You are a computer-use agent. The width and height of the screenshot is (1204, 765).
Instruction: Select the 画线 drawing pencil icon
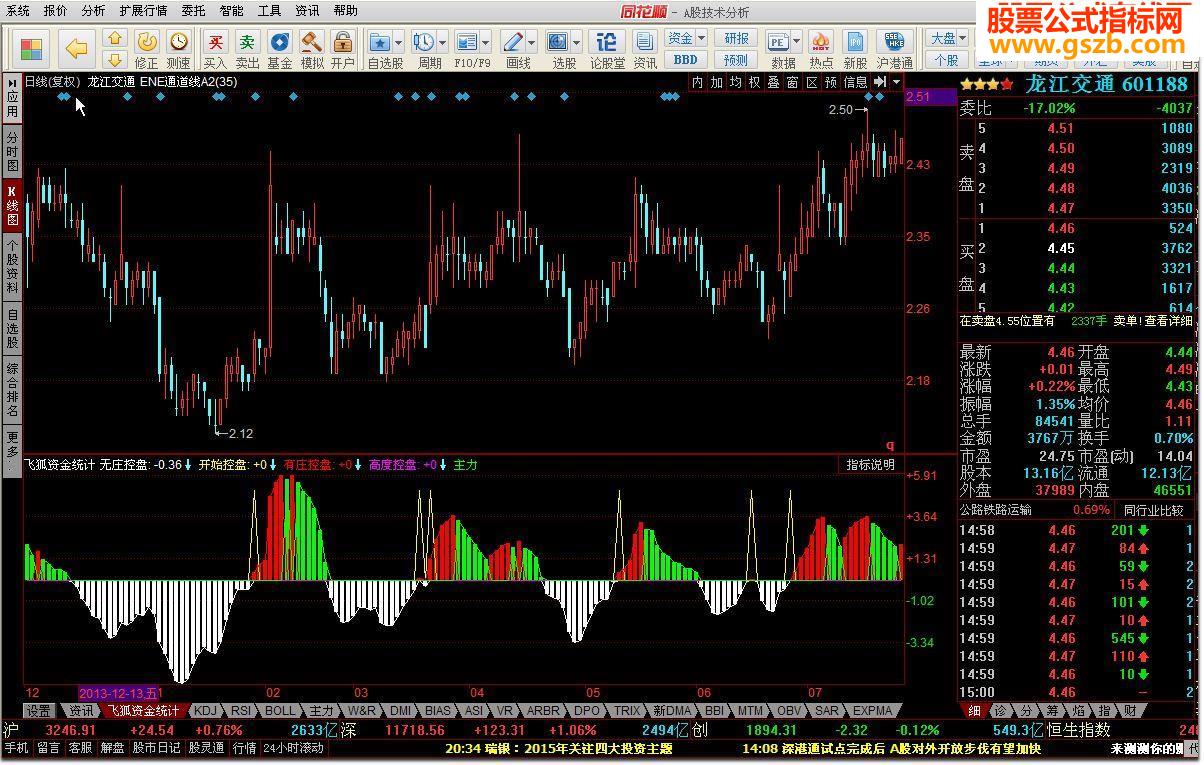512,42
